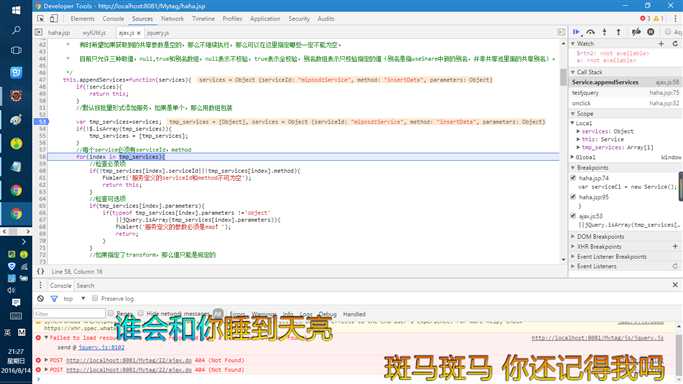This screenshot has width=683, height=384.
Task: Select the Handled filter level
Action: 354,314
